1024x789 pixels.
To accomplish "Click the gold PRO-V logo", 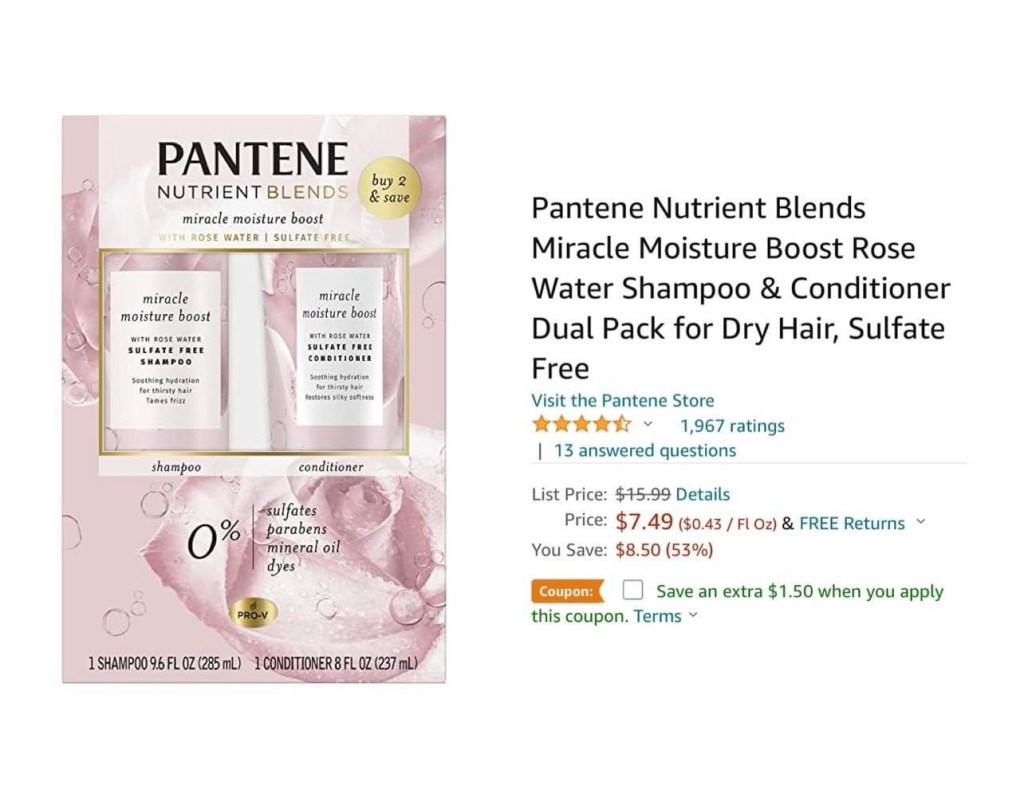I will click(253, 614).
